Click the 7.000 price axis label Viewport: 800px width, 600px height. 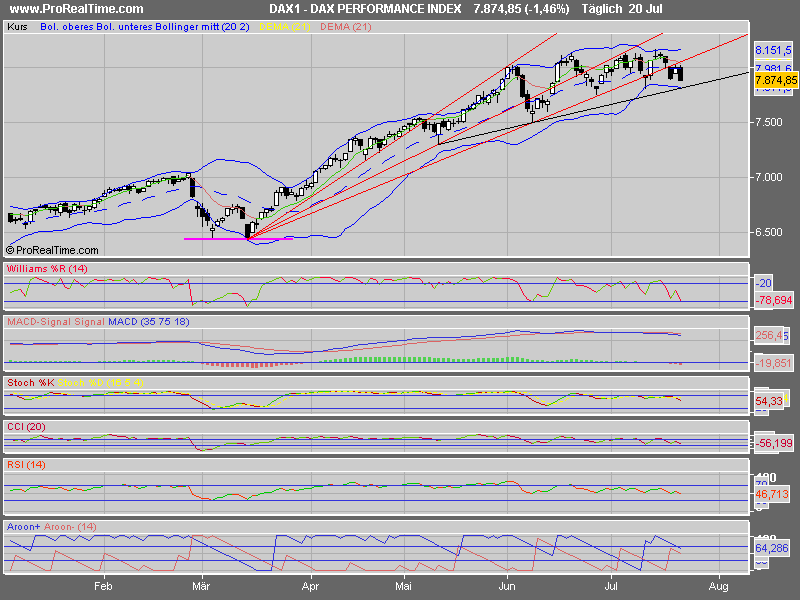coord(768,177)
